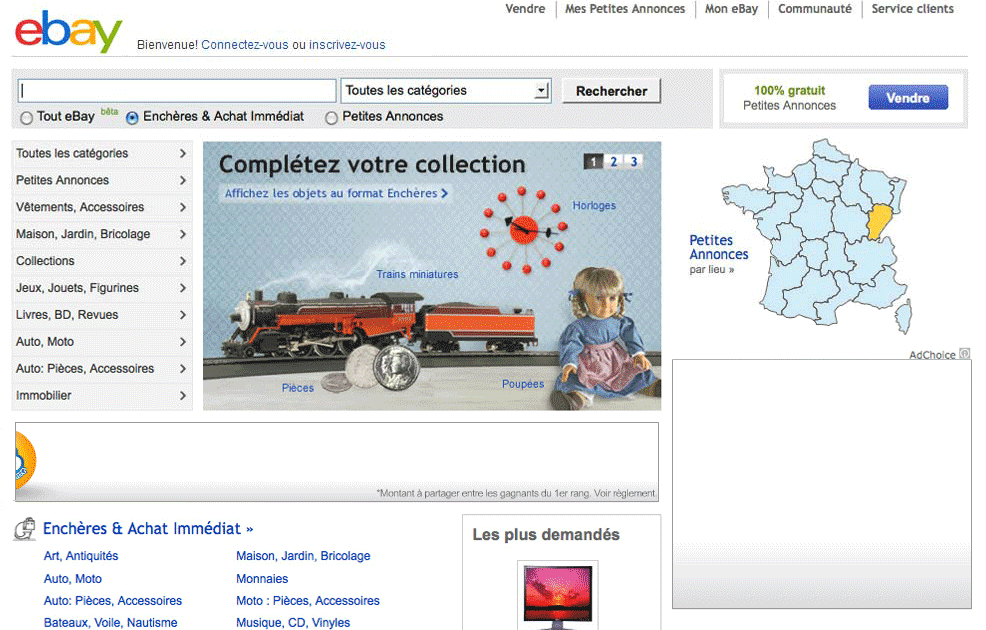
Task: Click the red clock in the banner
Action: [x=524, y=230]
